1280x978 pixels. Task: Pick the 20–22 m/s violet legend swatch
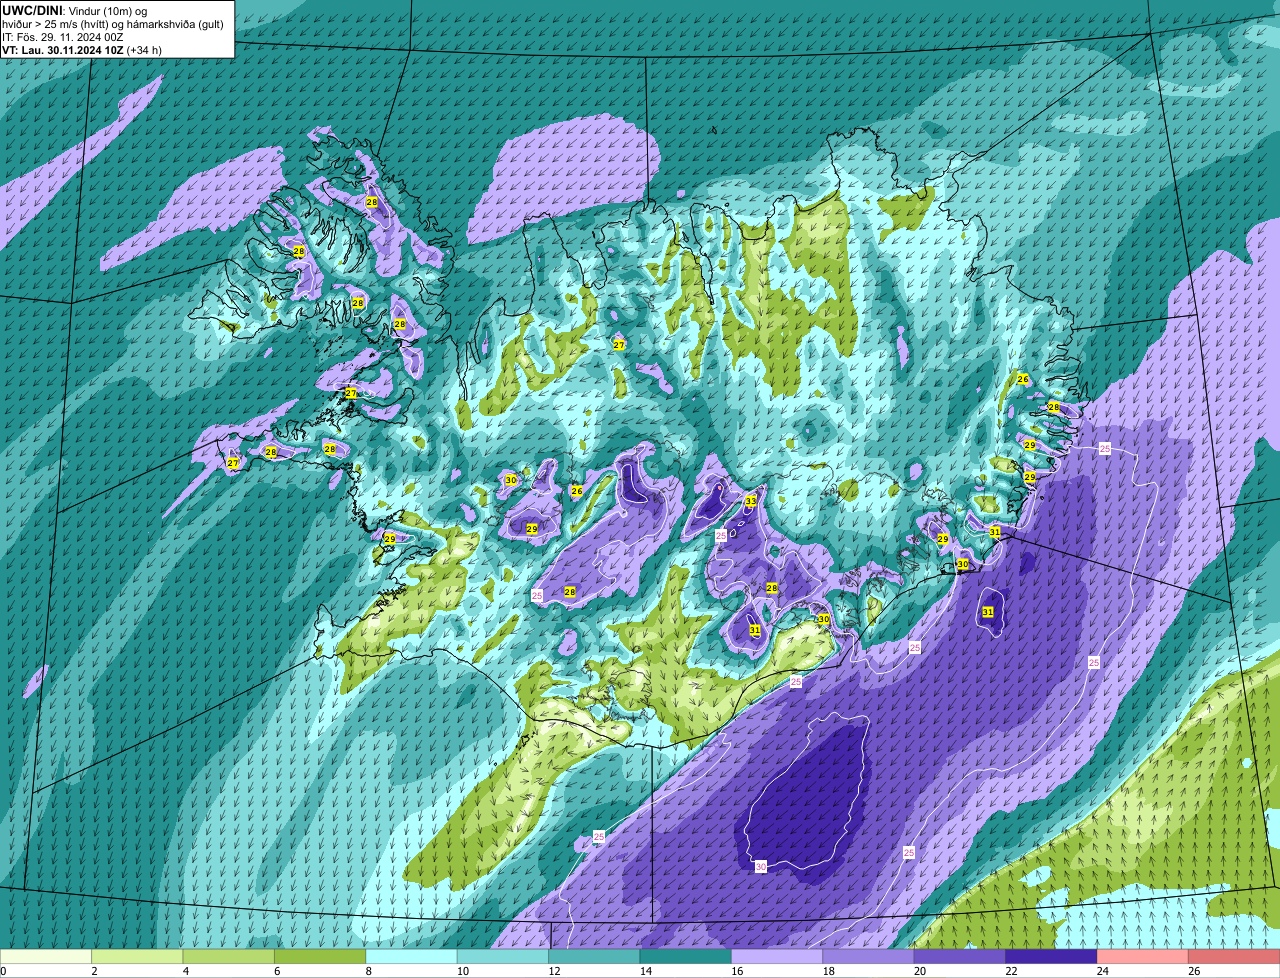(x=960, y=956)
